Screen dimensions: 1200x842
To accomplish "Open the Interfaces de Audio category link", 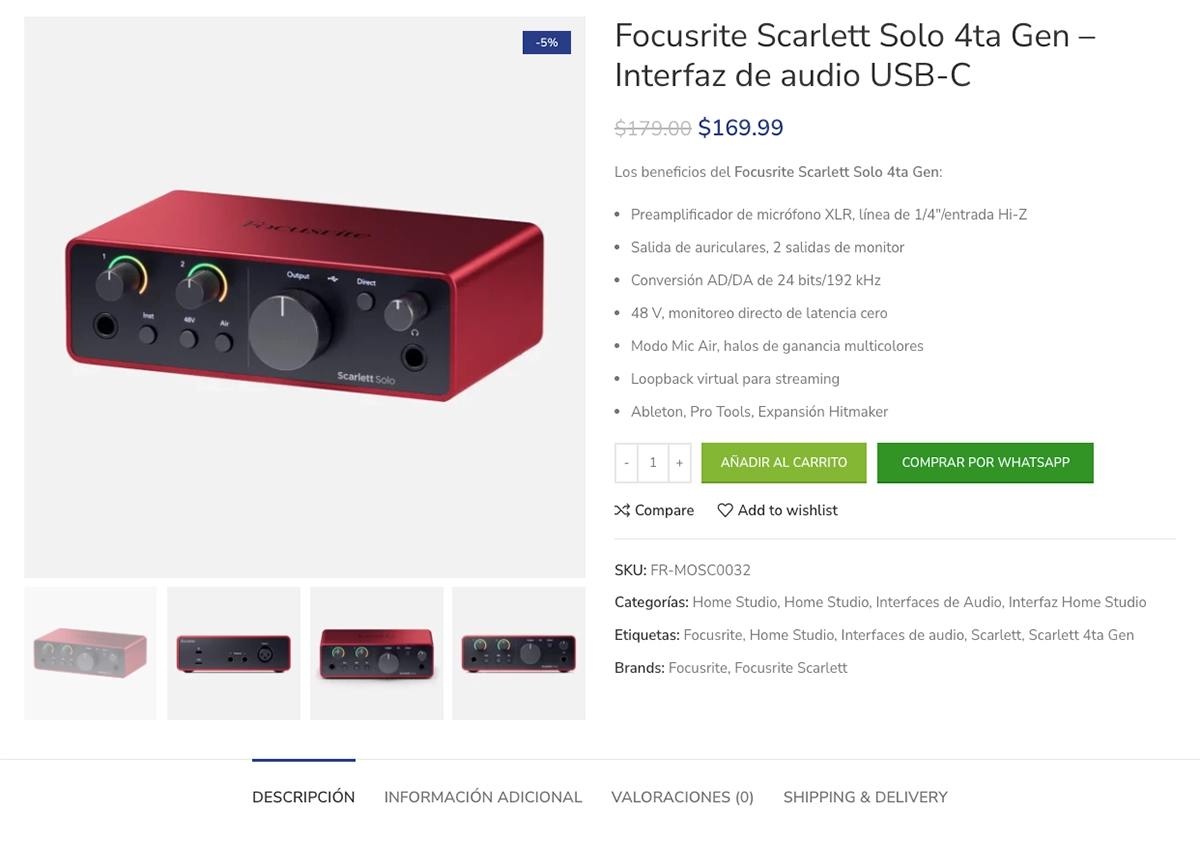I will 938,602.
